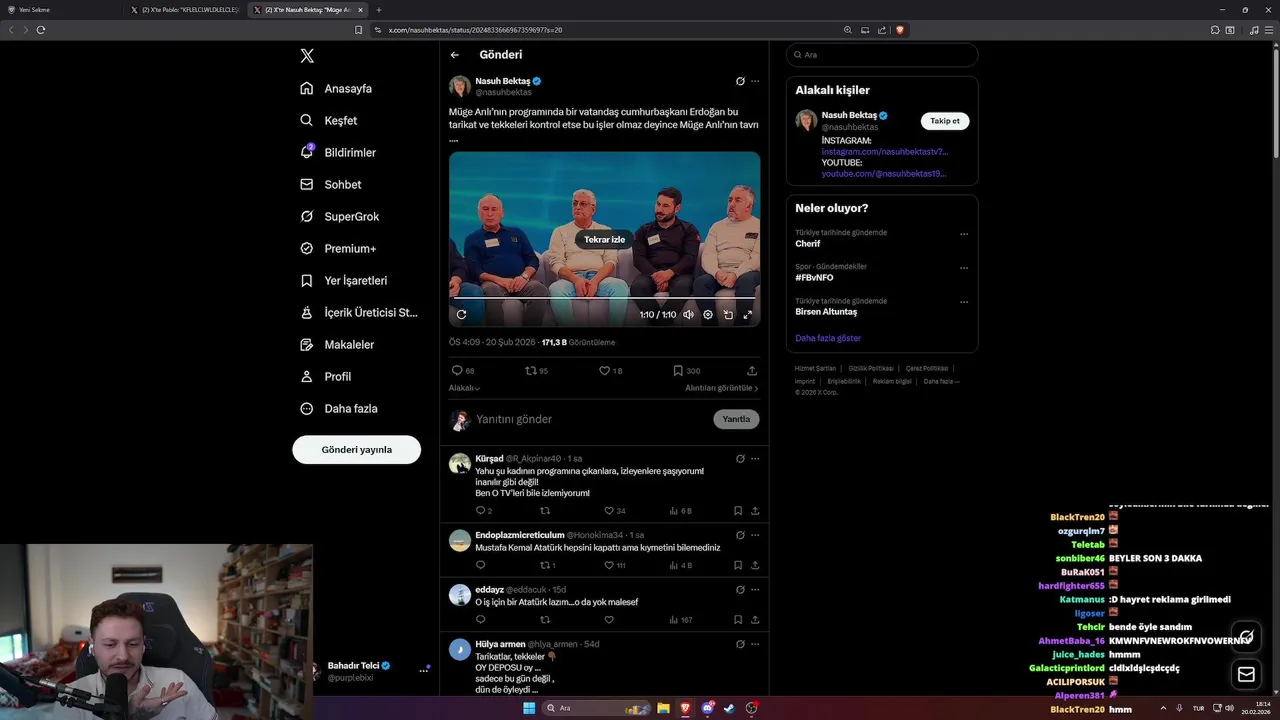Click Brave shields icon in address bar
The height and width of the screenshot is (720, 1280).
pos(900,30)
